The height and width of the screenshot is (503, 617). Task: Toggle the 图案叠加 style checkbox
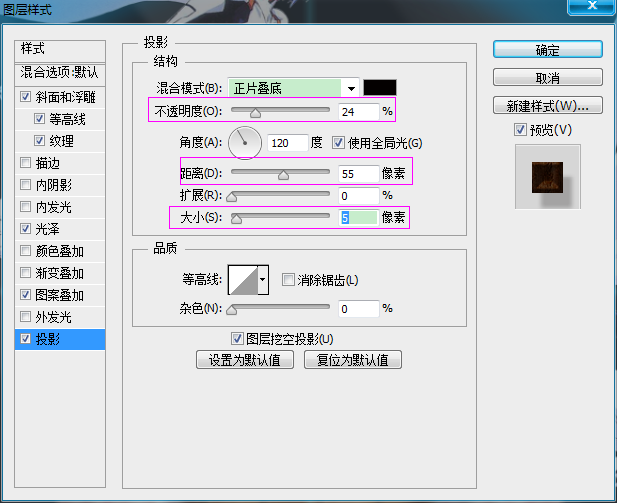click(26, 294)
